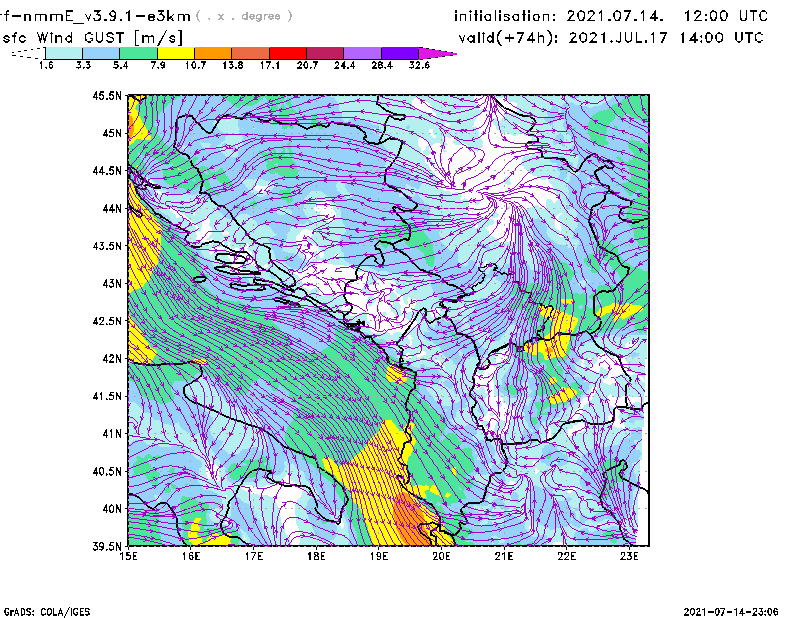Click the 41N latitude label
This screenshot has width=800, height=618.
(x=112, y=433)
